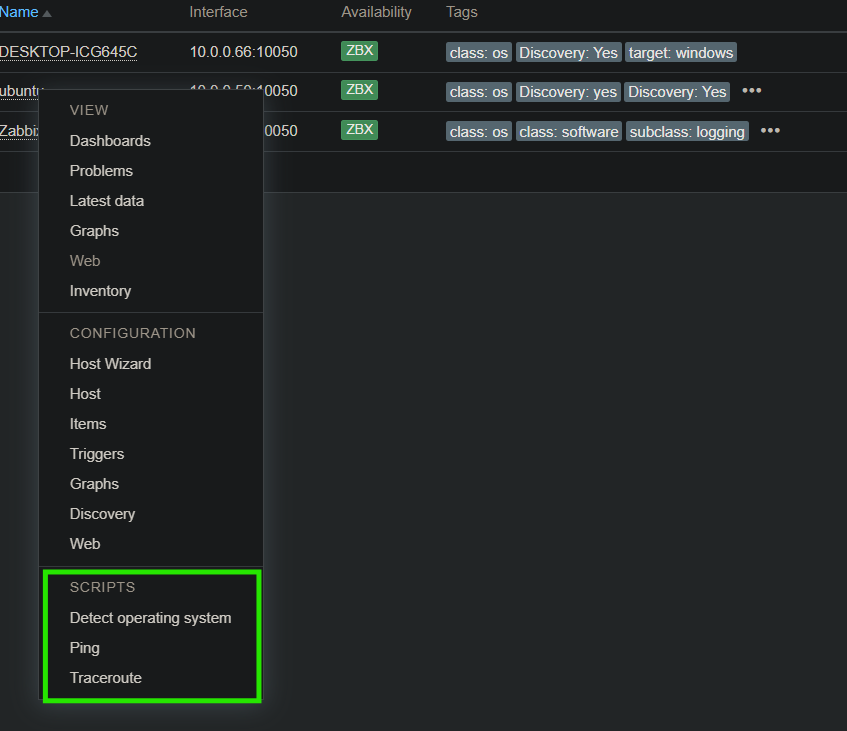Viewport: 847px width, 731px height.
Task: Launch Host Wizard from Configuration
Action: pos(110,364)
